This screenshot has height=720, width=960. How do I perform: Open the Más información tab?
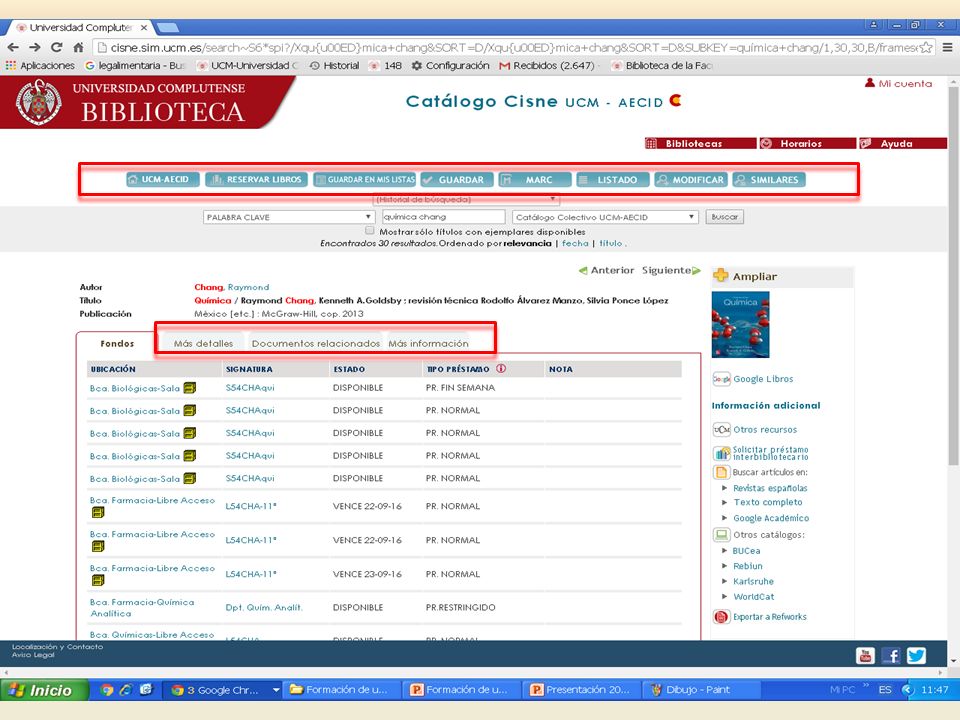(428, 343)
